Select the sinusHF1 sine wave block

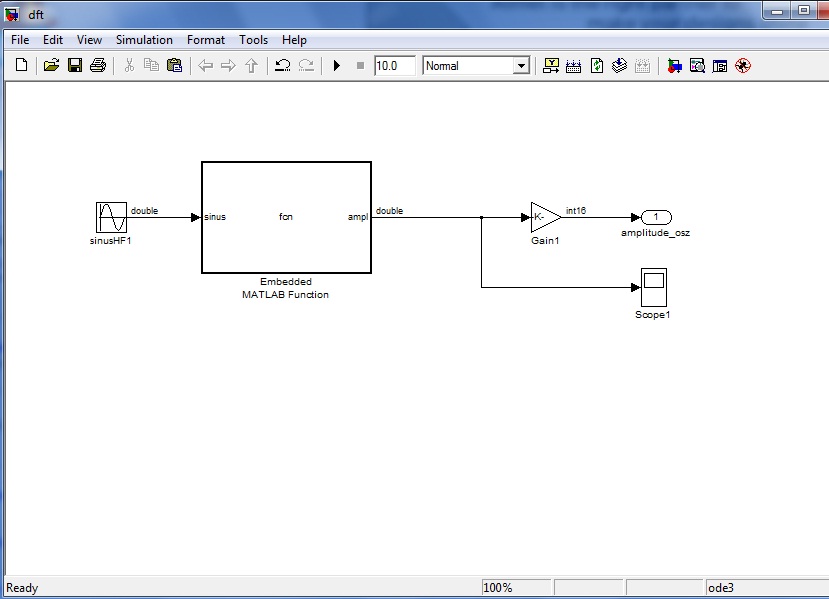tap(111, 217)
